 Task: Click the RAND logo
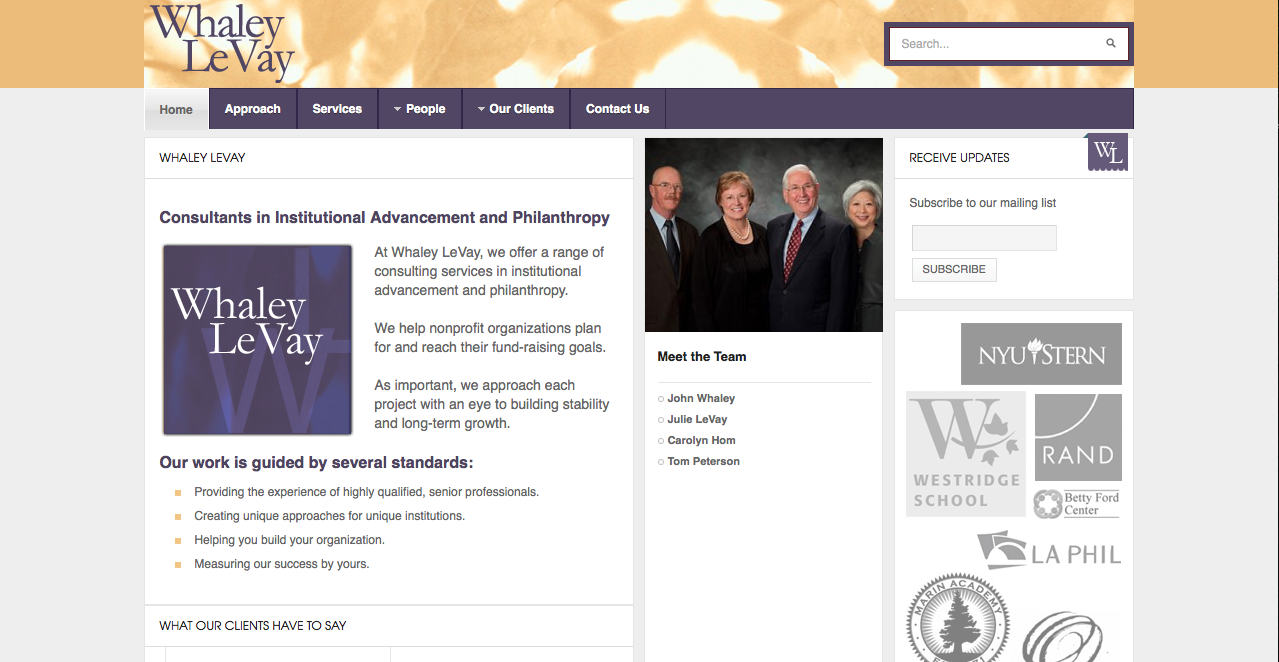tap(1078, 437)
